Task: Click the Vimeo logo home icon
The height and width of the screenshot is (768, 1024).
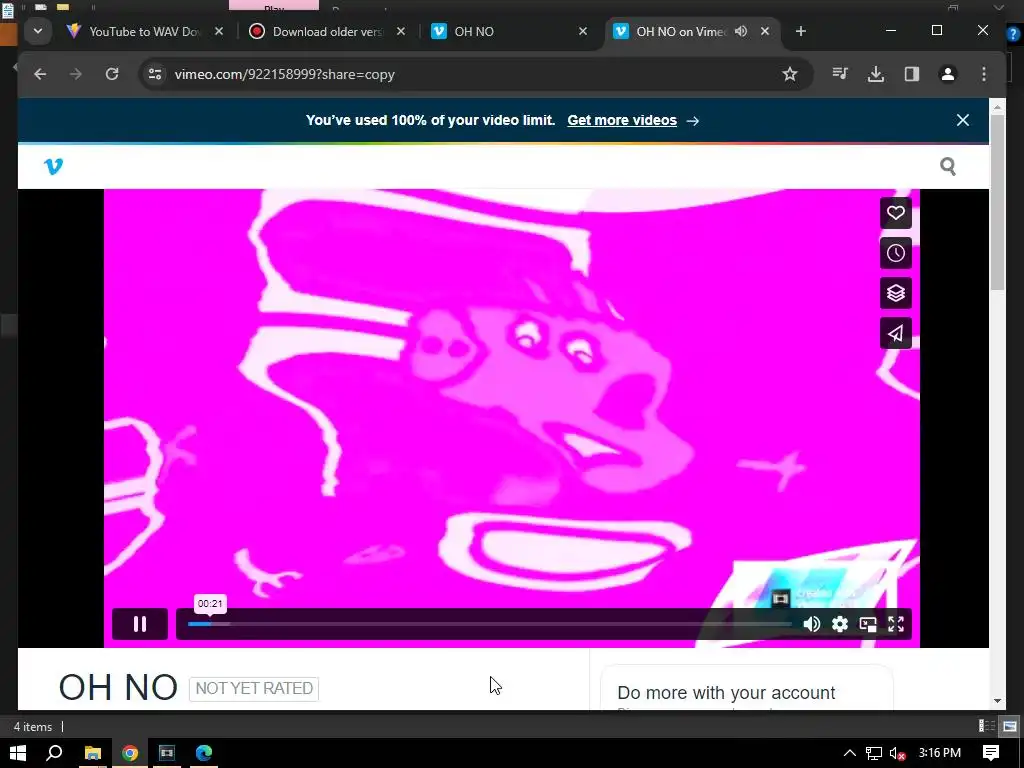Action: 54,167
